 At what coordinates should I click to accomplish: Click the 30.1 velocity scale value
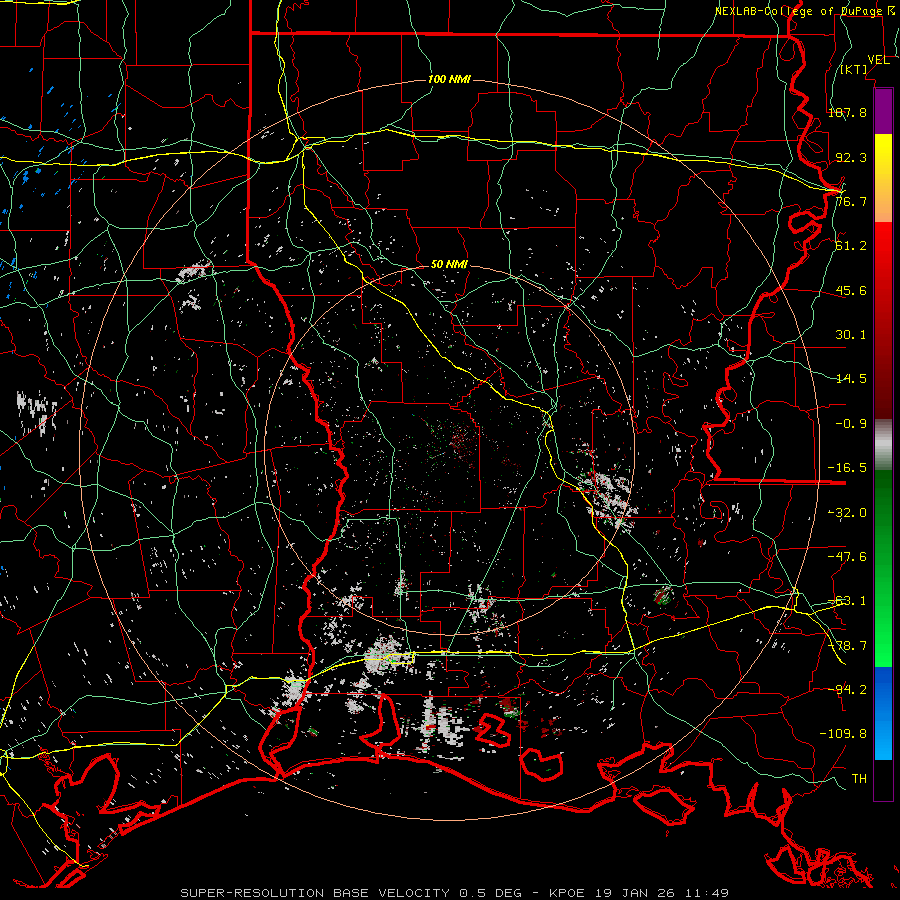[x=851, y=334]
